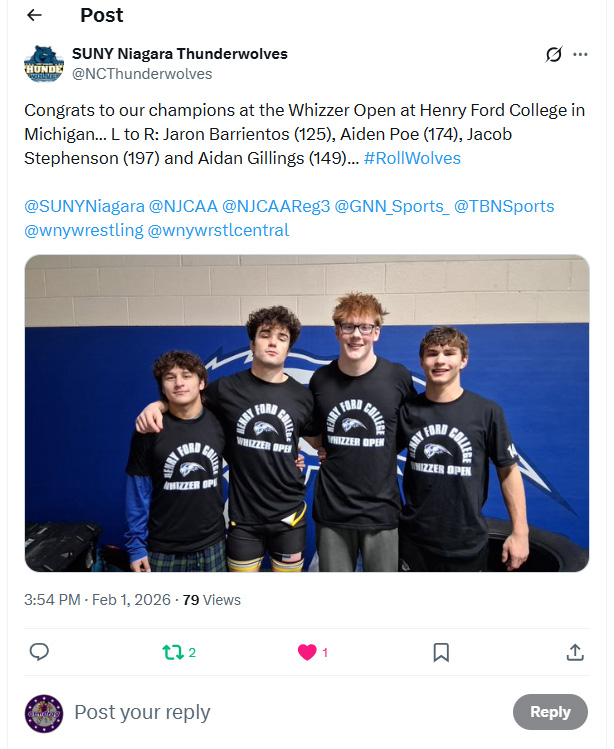The width and height of the screenshot is (614, 749).
Task: Click the reply comment bubble icon
Action: 39,652
